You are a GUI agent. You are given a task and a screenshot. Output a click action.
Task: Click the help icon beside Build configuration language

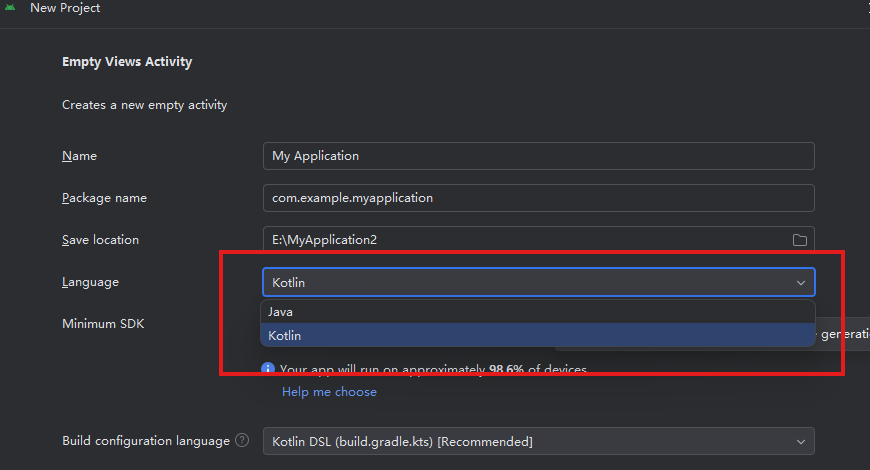pos(242,441)
